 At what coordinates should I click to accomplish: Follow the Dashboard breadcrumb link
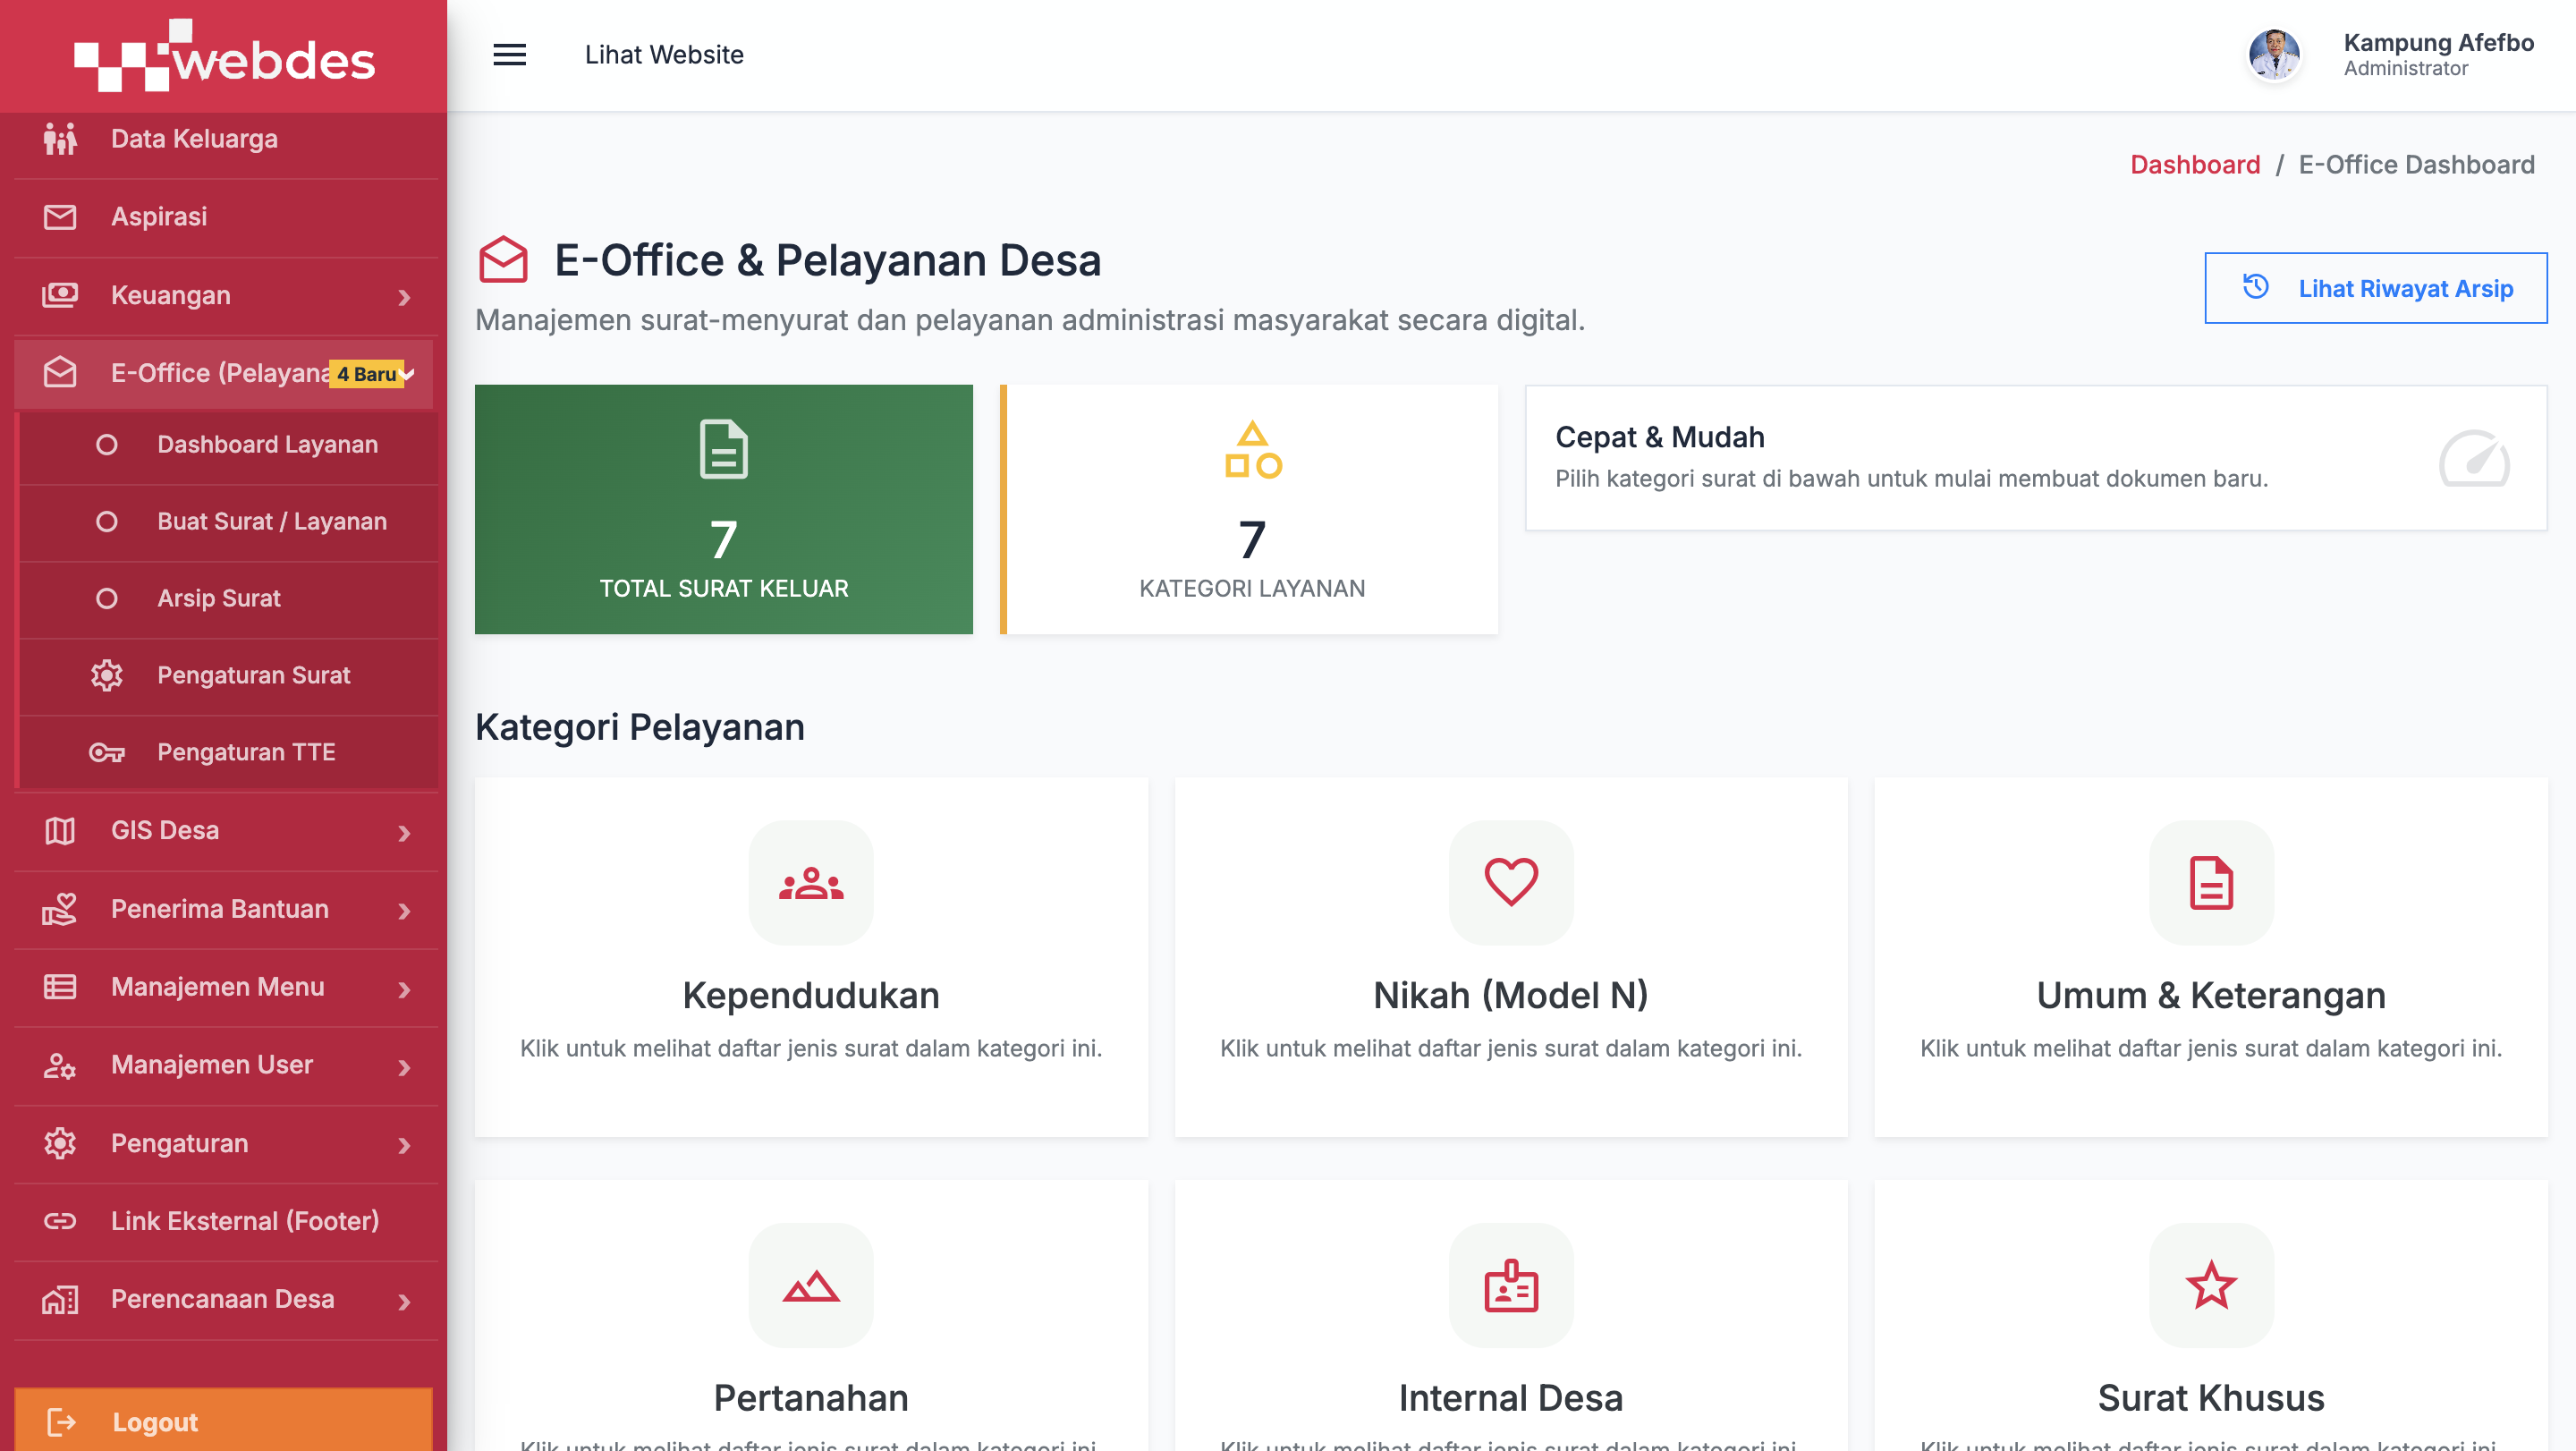pyautogui.click(x=2195, y=164)
